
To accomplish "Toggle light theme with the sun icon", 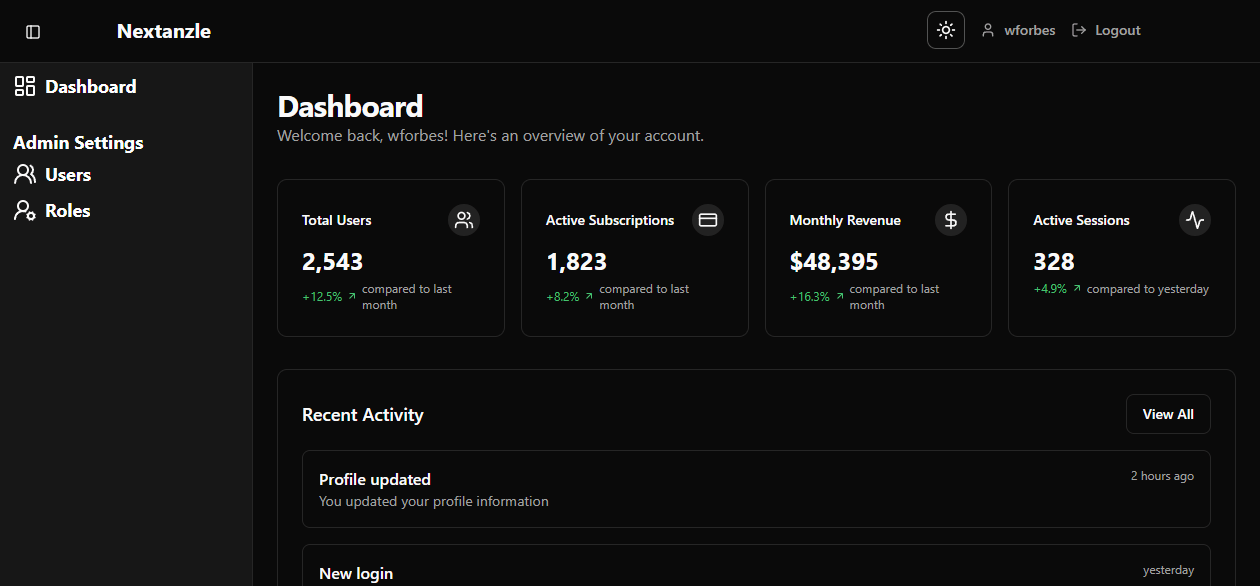I will (x=946, y=30).
